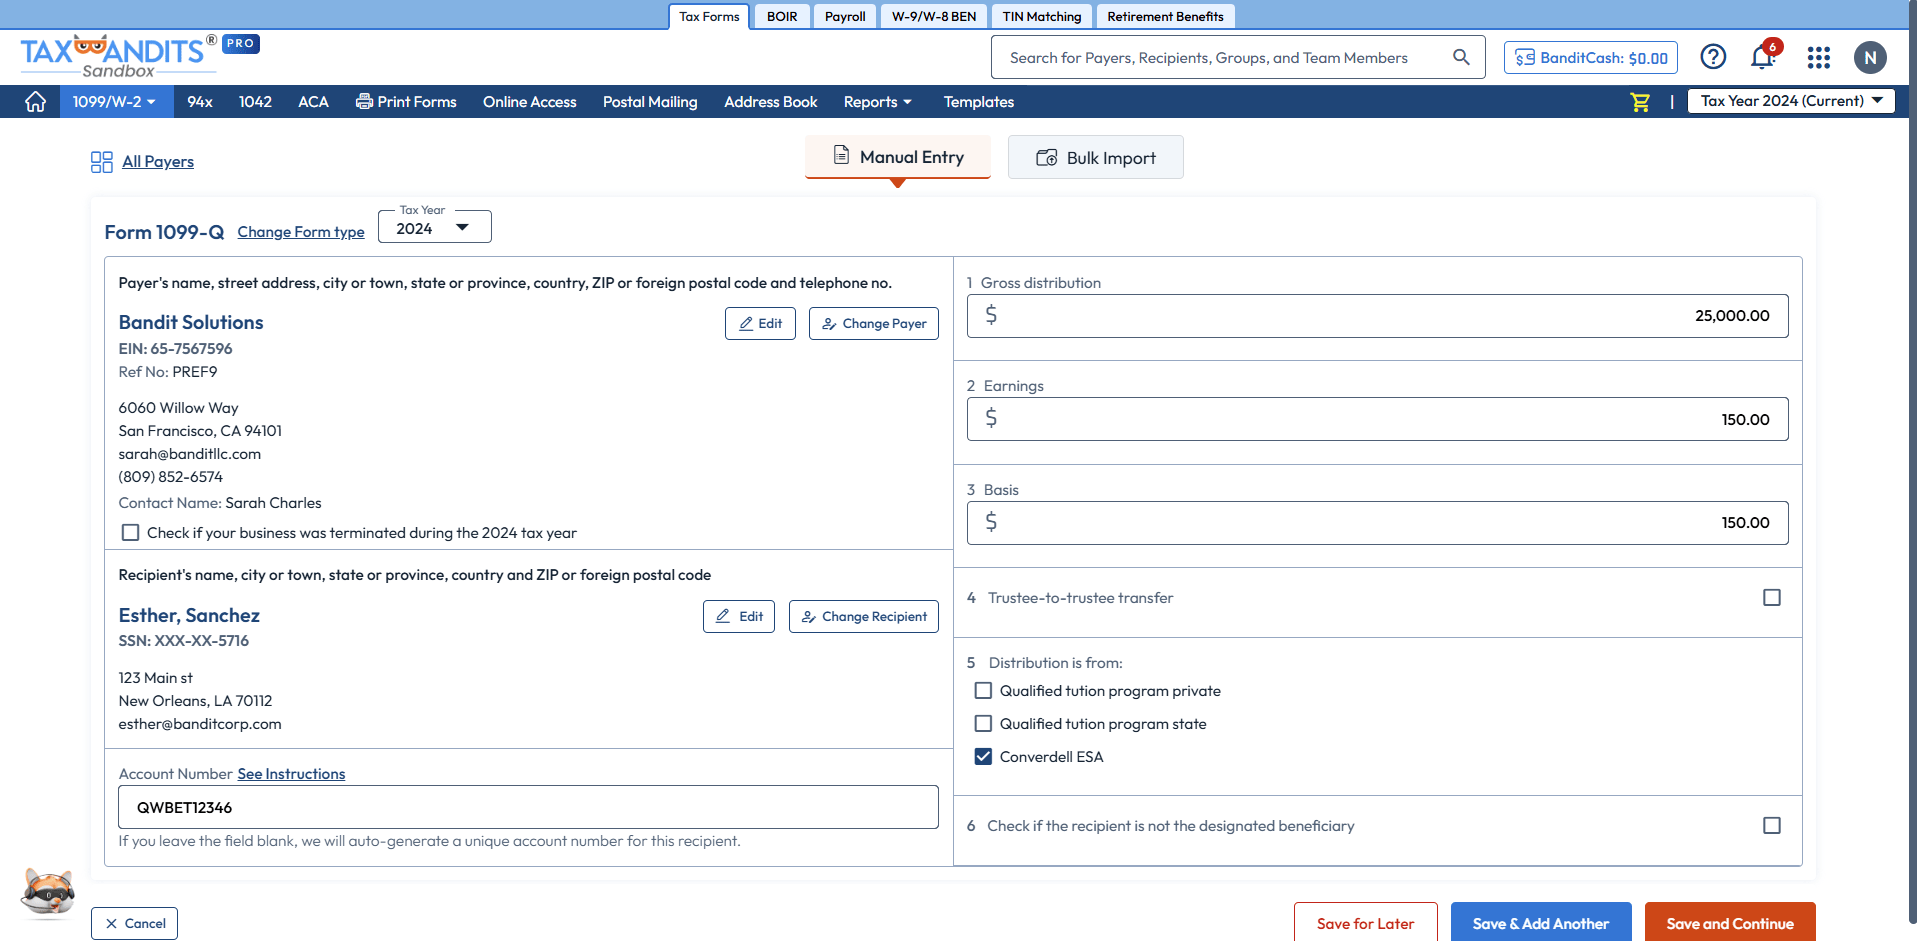Open Print Forms from the navigation bar

tap(406, 102)
